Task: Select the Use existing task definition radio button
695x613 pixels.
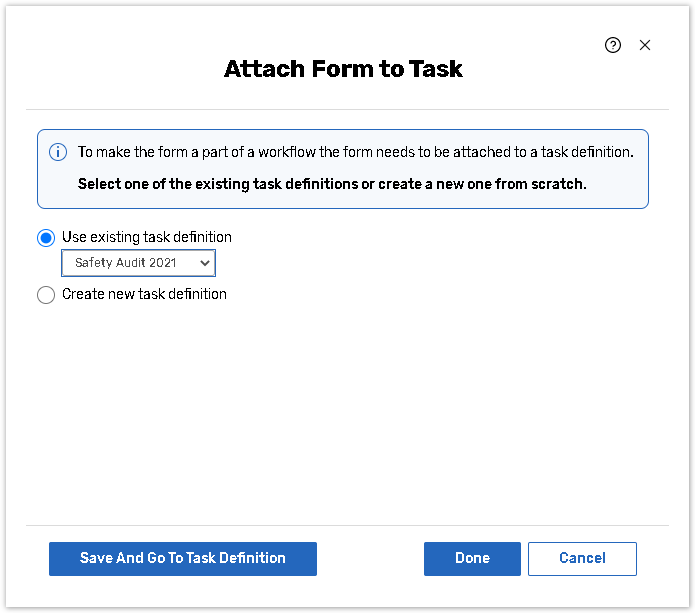Action: (x=46, y=238)
